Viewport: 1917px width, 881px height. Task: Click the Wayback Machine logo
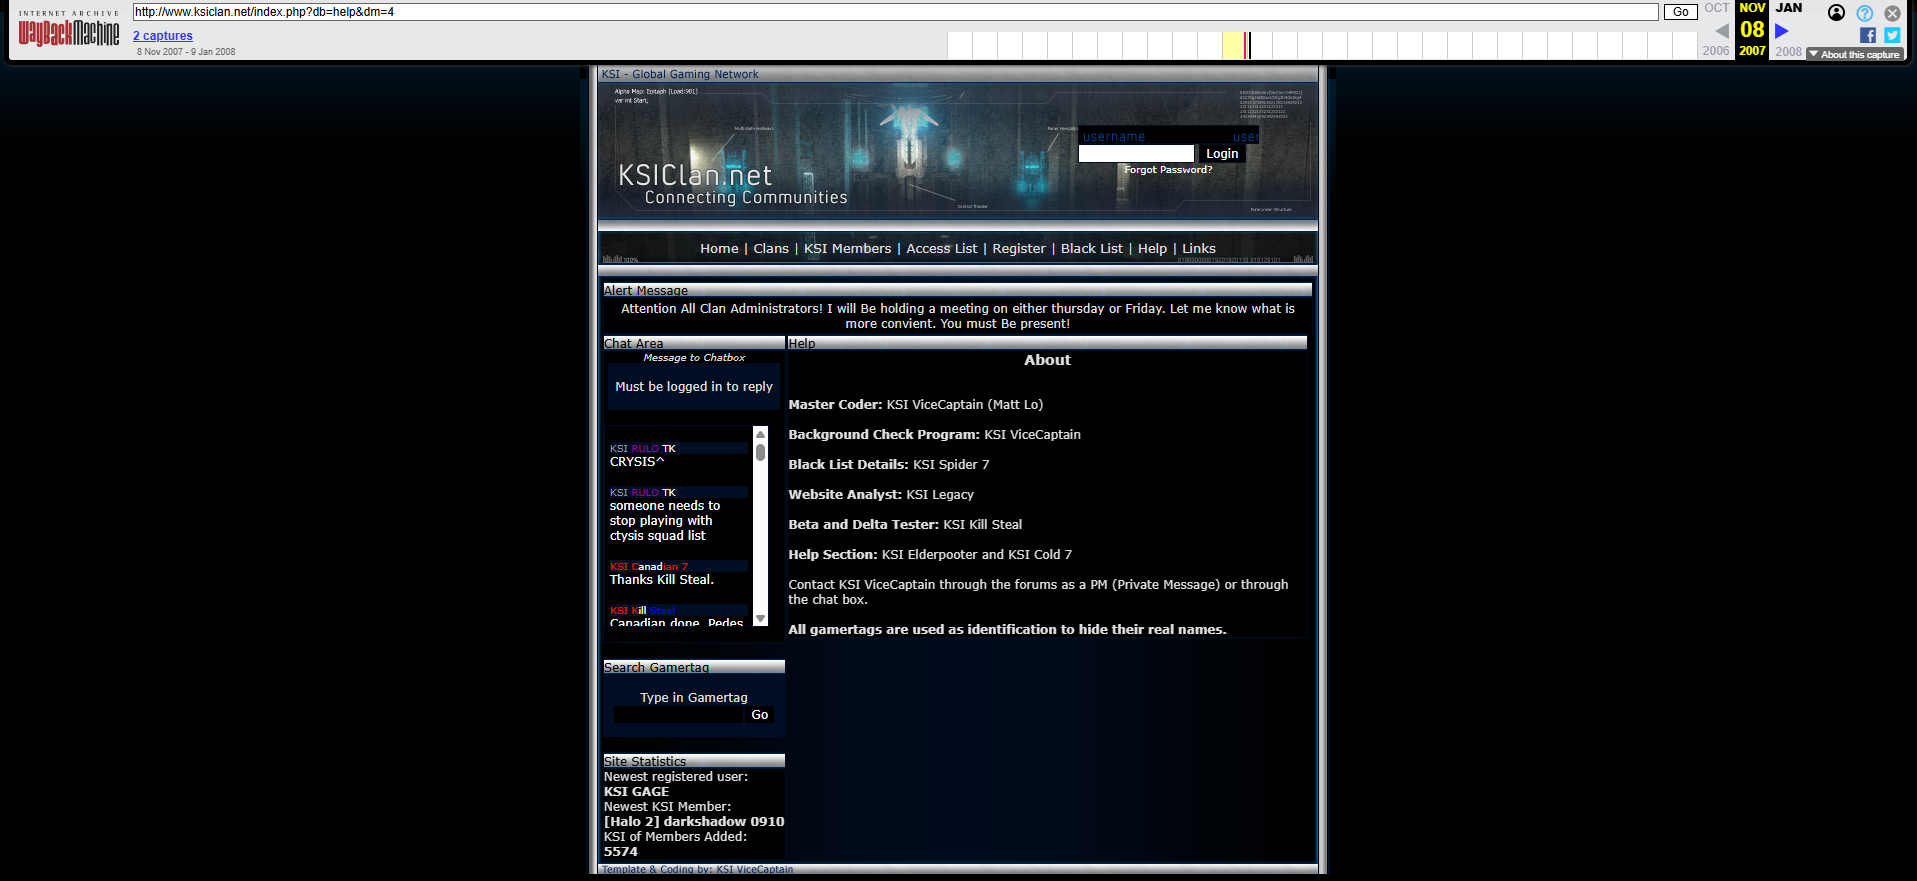[69, 31]
